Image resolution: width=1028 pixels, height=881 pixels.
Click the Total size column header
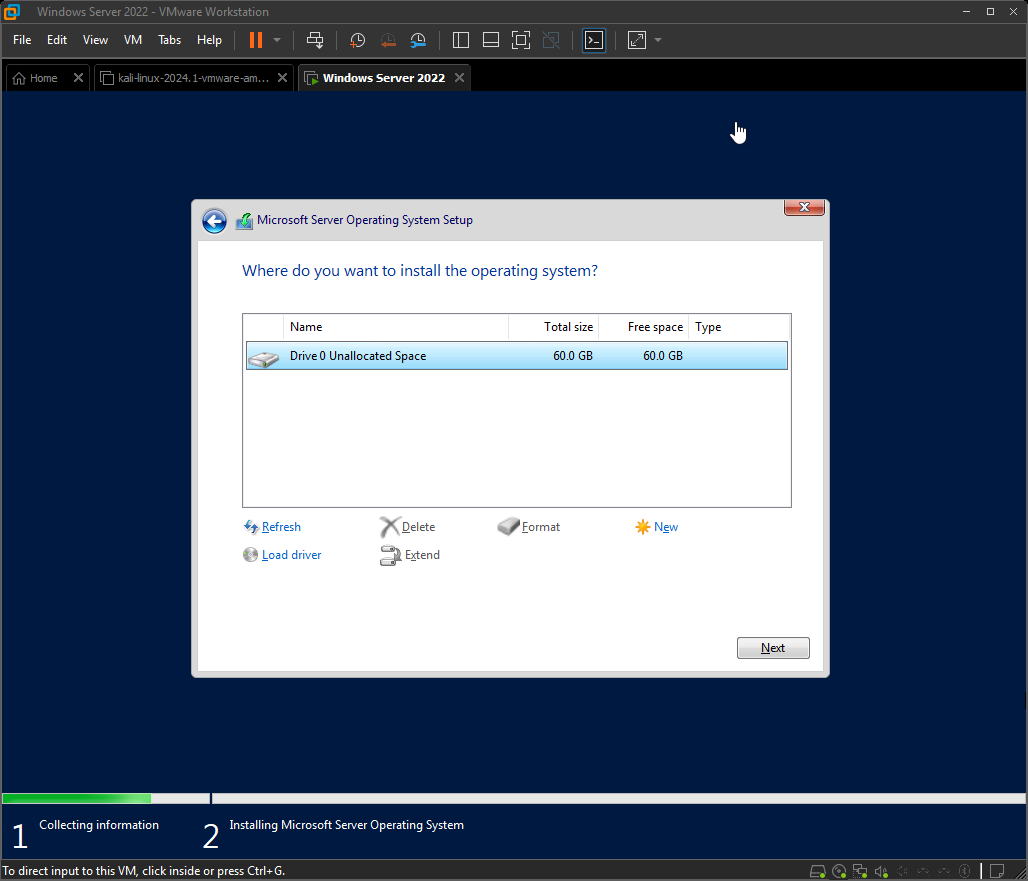tap(554, 327)
